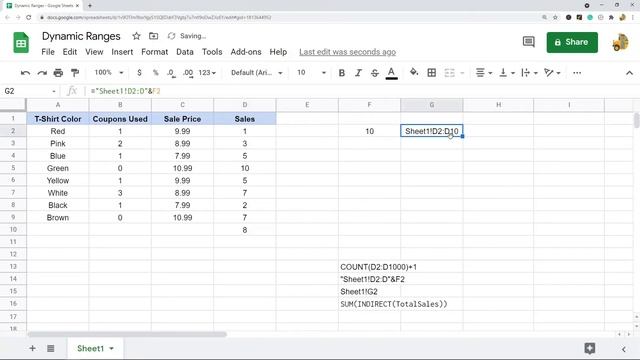Open the zoom 100% dropdown
Viewport: 640px width, 360px height.
[109, 73]
